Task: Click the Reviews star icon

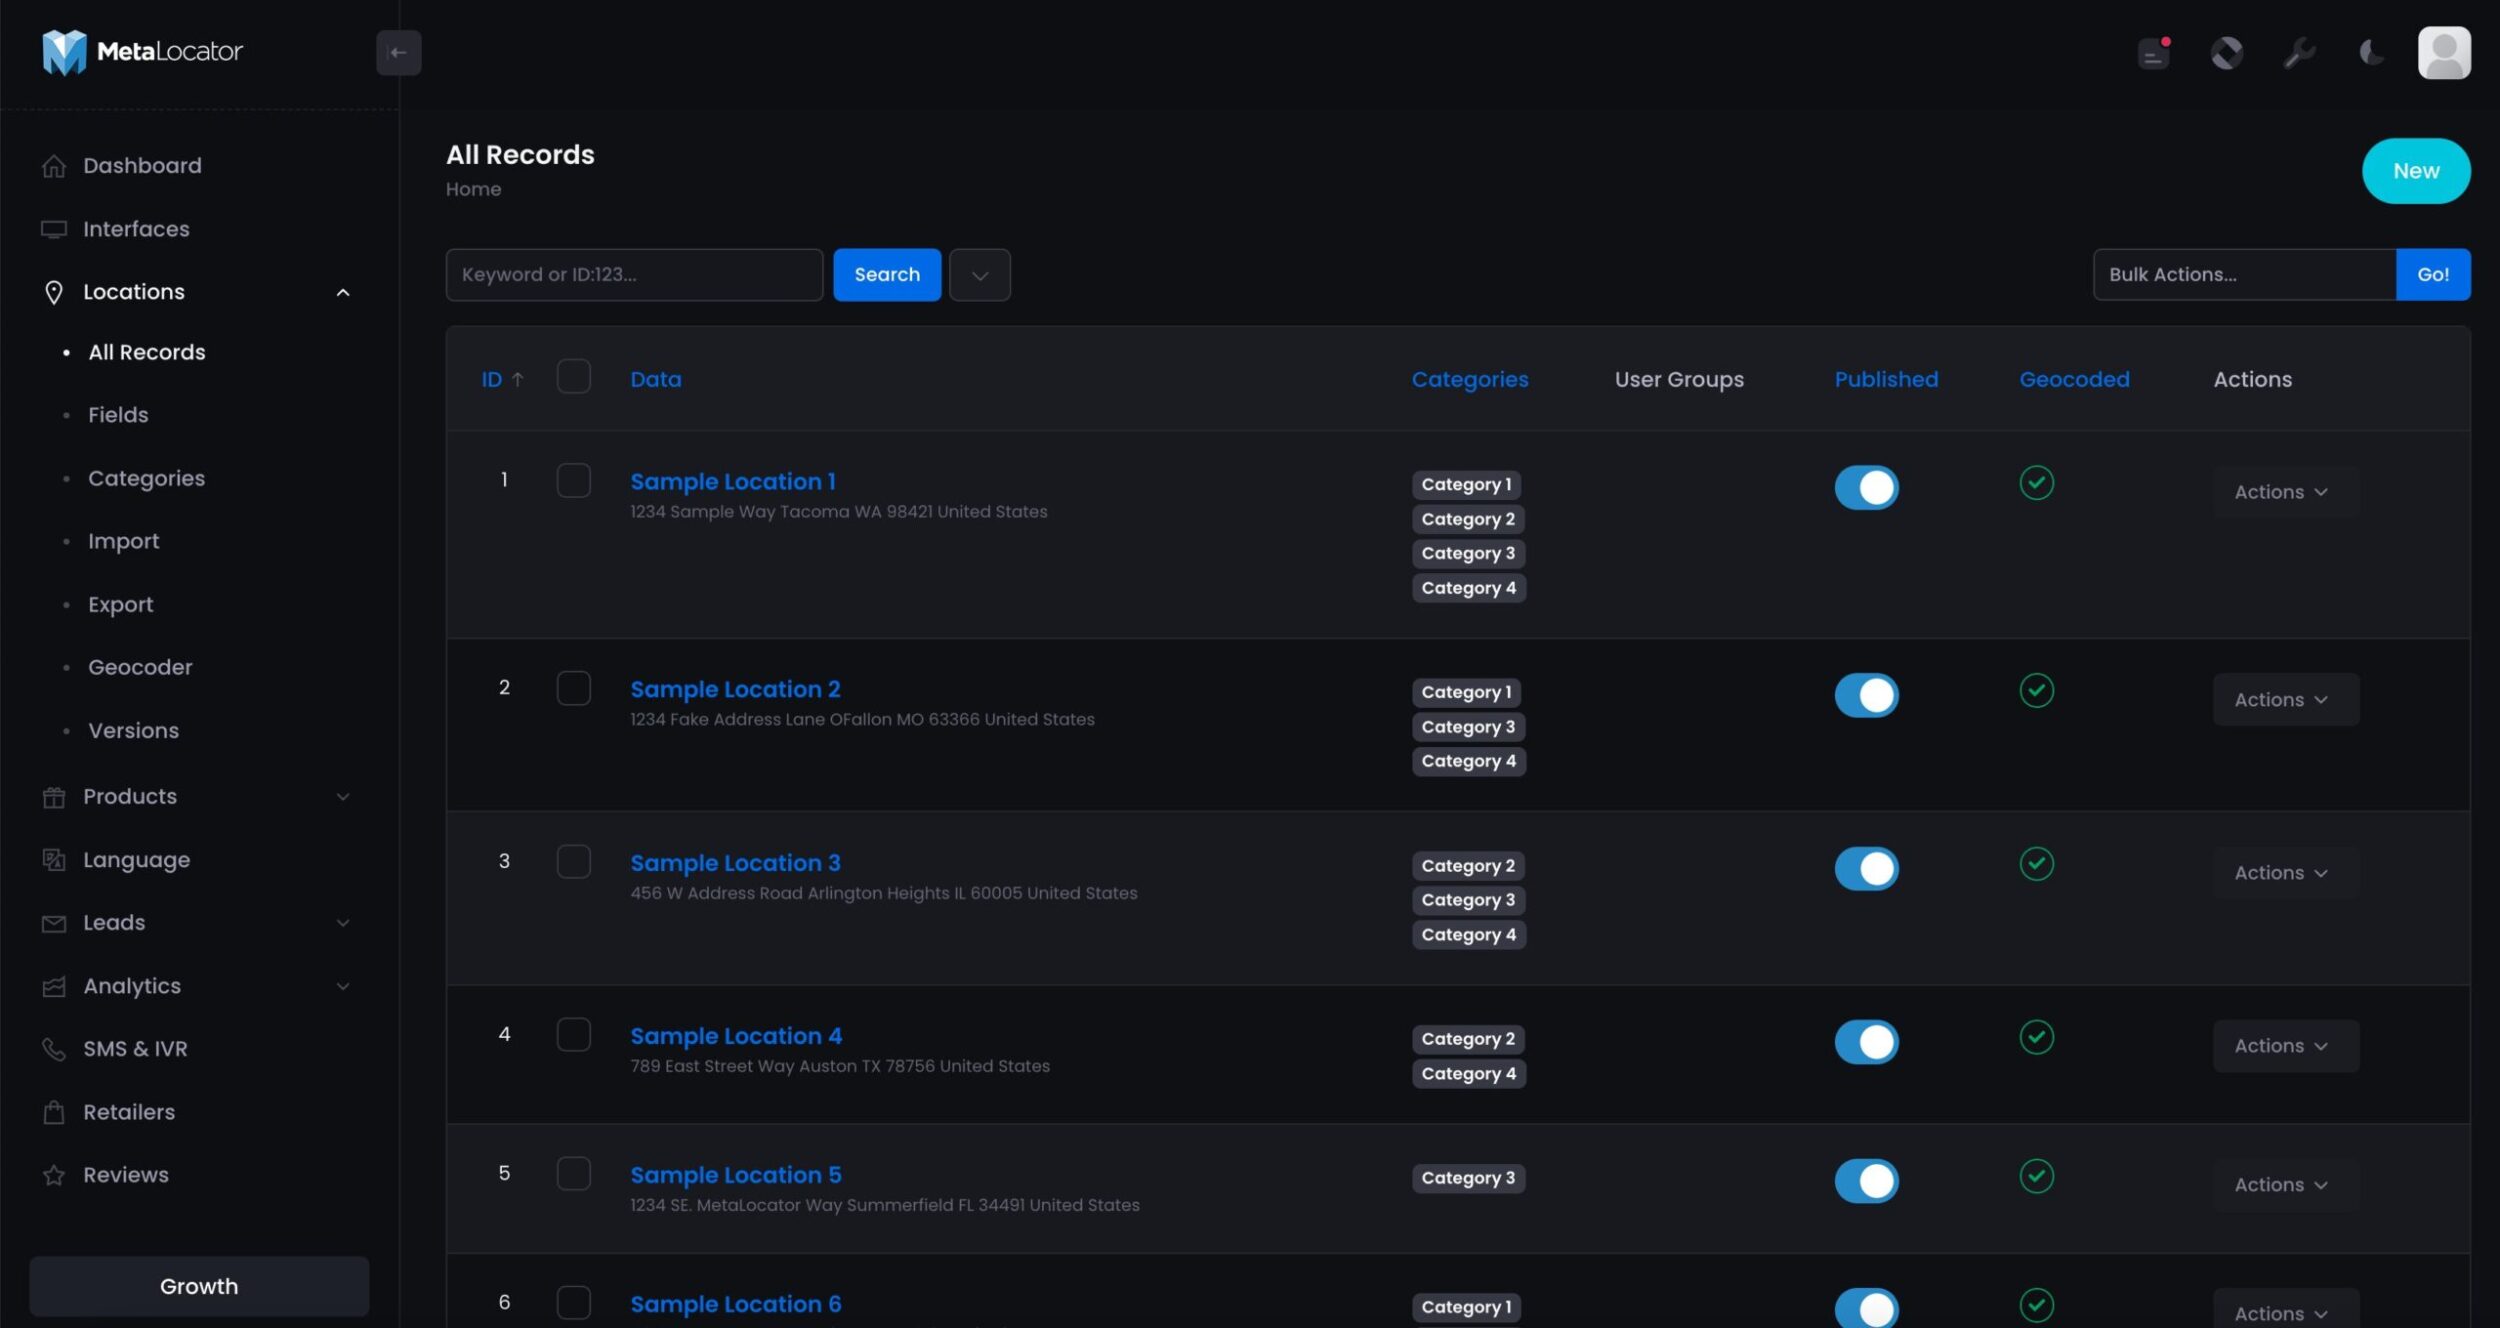Action: (x=54, y=1175)
